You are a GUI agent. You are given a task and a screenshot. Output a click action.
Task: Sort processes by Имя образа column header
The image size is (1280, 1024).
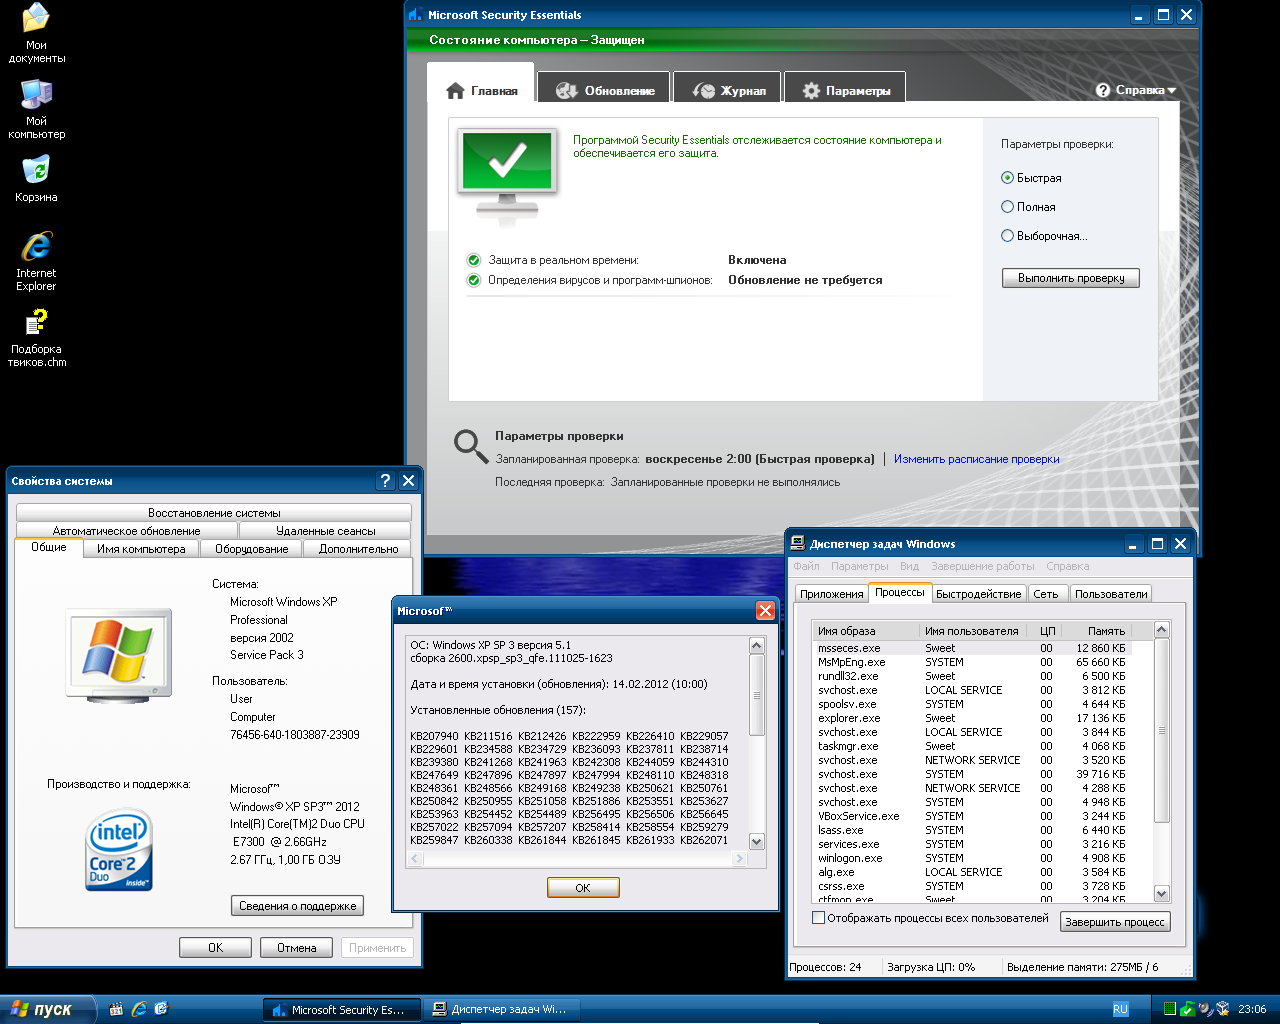pyautogui.click(x=866, y=631)
